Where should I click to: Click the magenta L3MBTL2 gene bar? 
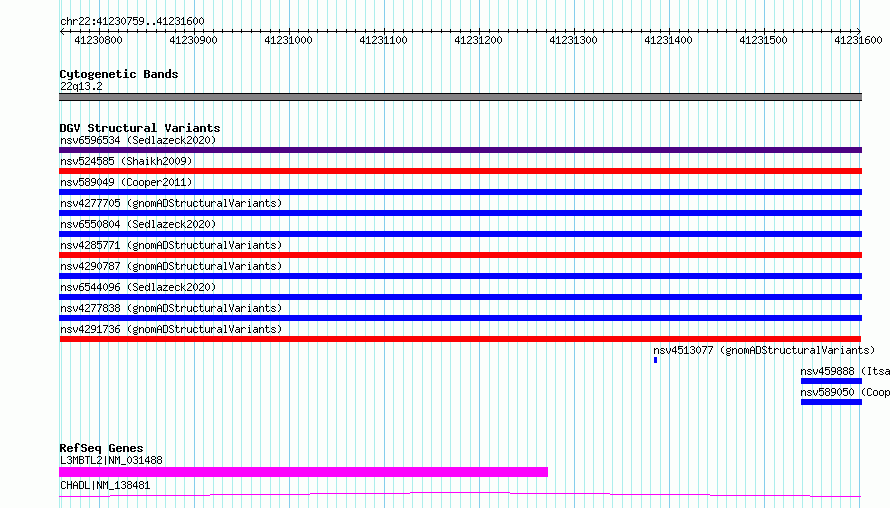[304, 472]
